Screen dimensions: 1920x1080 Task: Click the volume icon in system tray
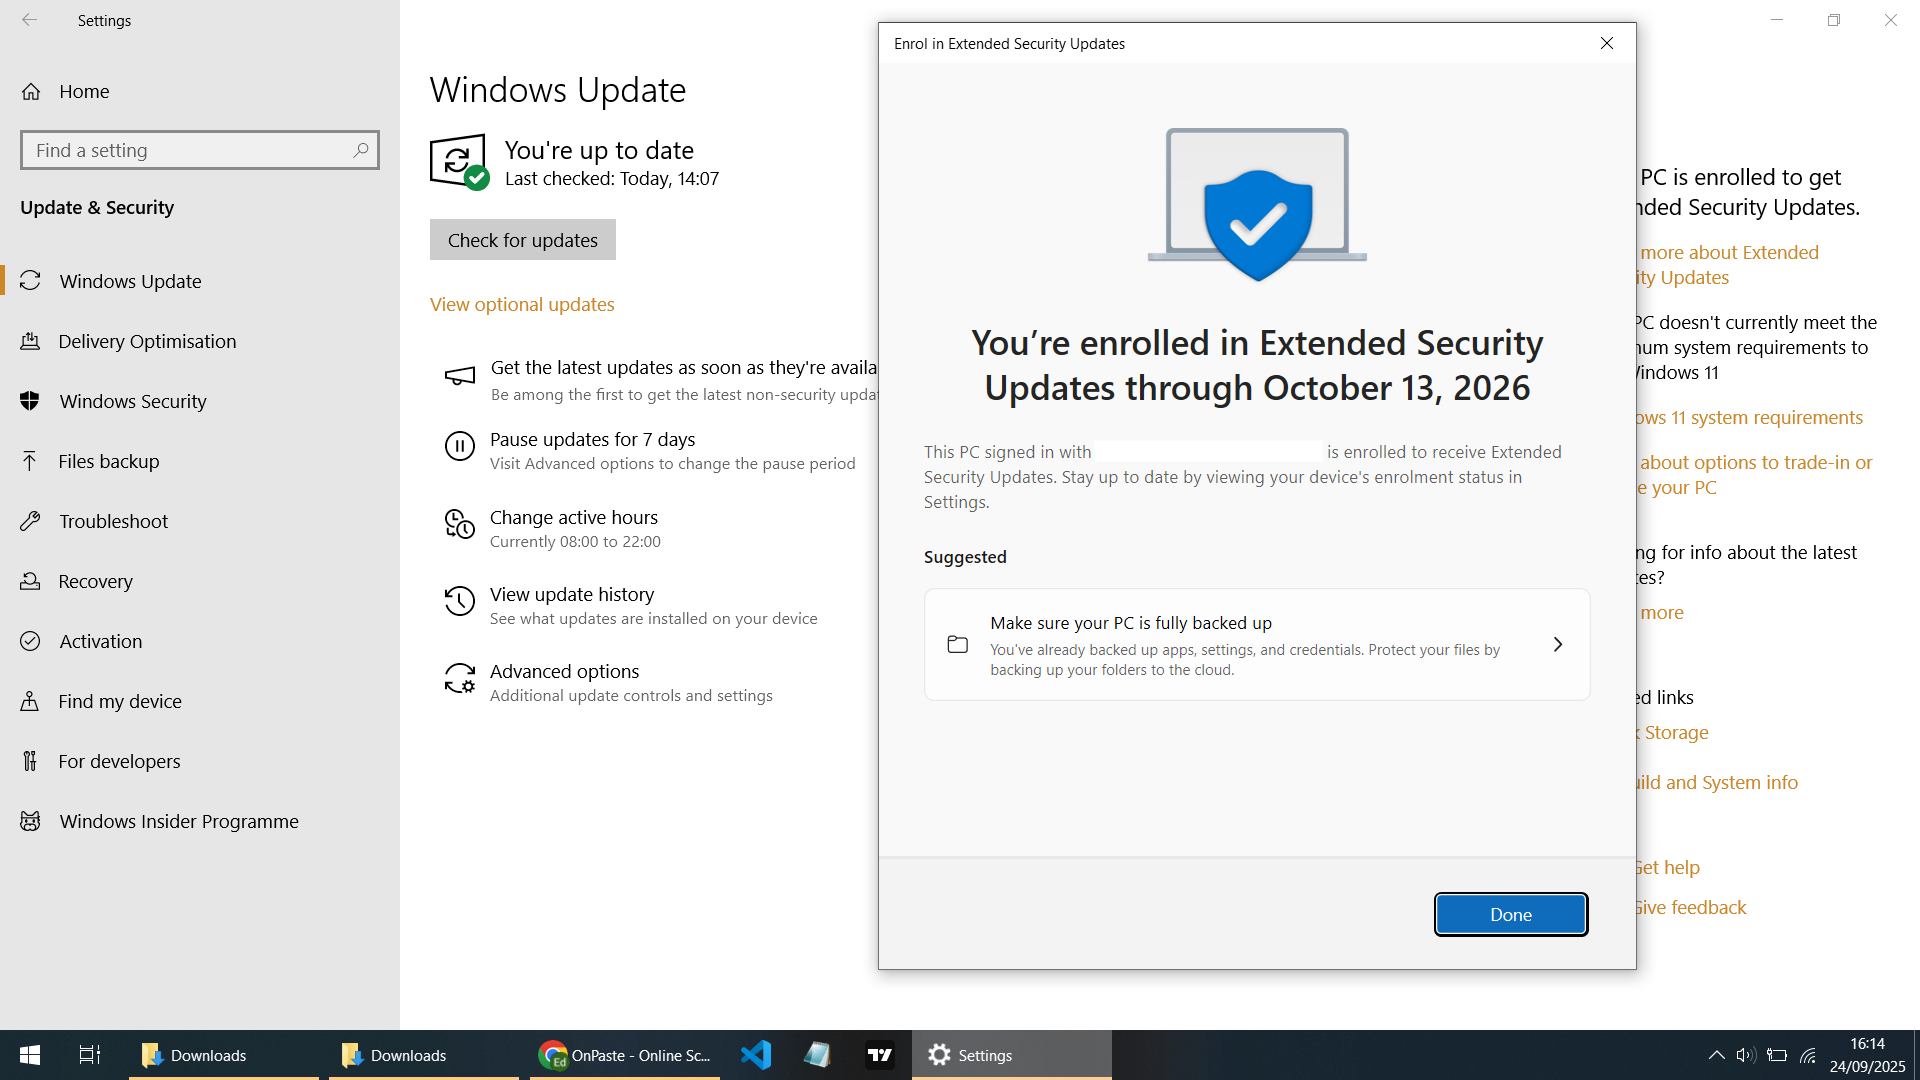1745,1055
